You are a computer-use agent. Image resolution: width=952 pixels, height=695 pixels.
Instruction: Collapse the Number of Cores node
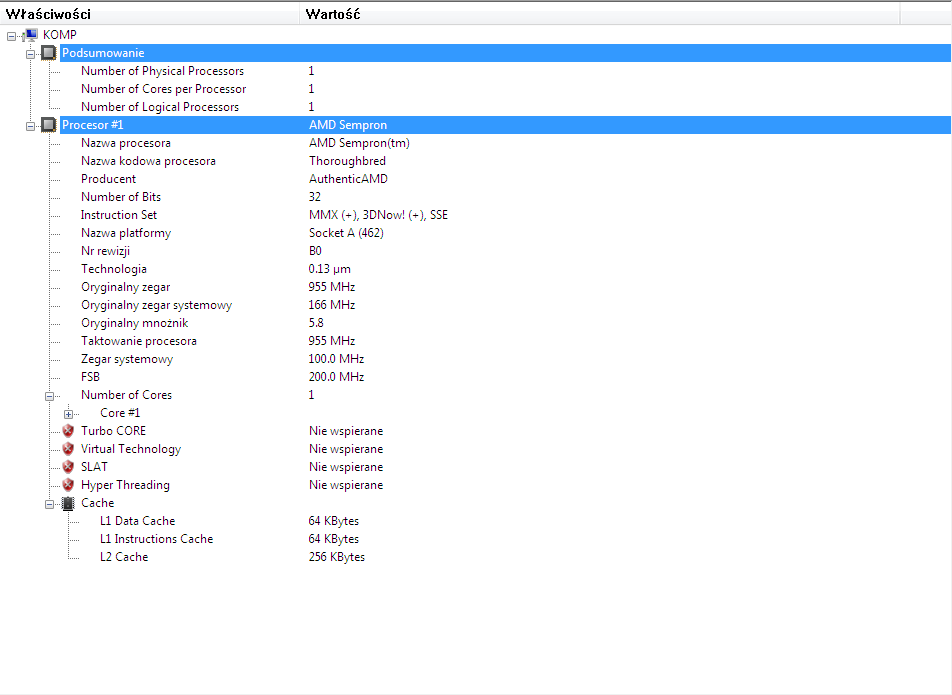point(50,396)
